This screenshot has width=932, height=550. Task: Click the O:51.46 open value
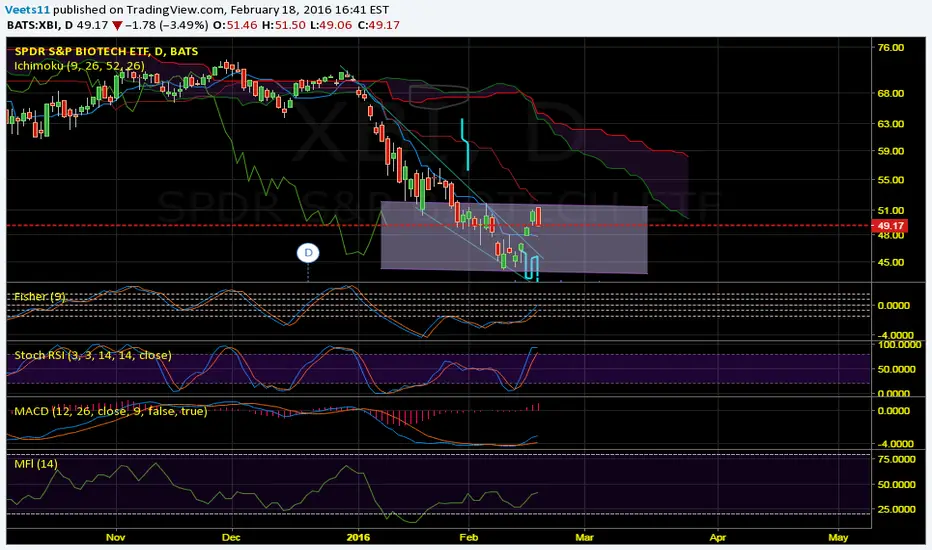pyautogui.click(x=234, y=26)
